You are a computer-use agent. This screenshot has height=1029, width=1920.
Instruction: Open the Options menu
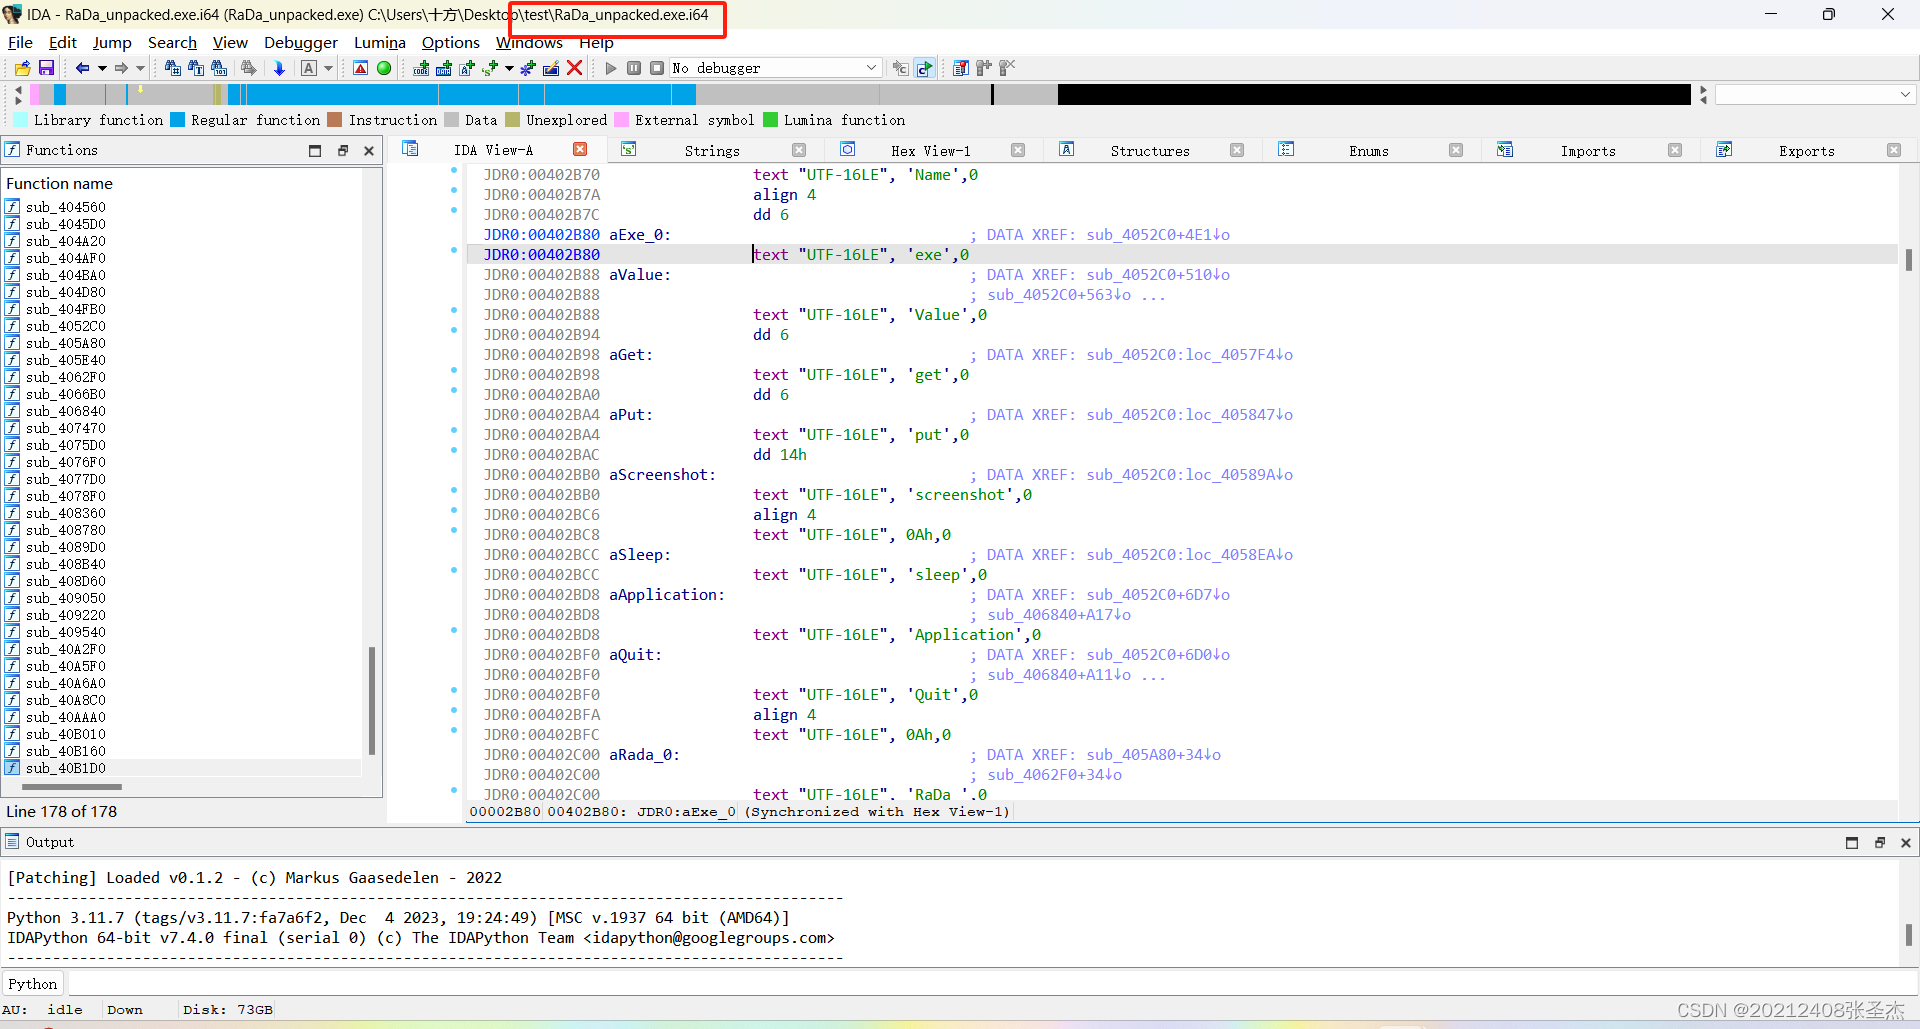click(x=451, y=42)
